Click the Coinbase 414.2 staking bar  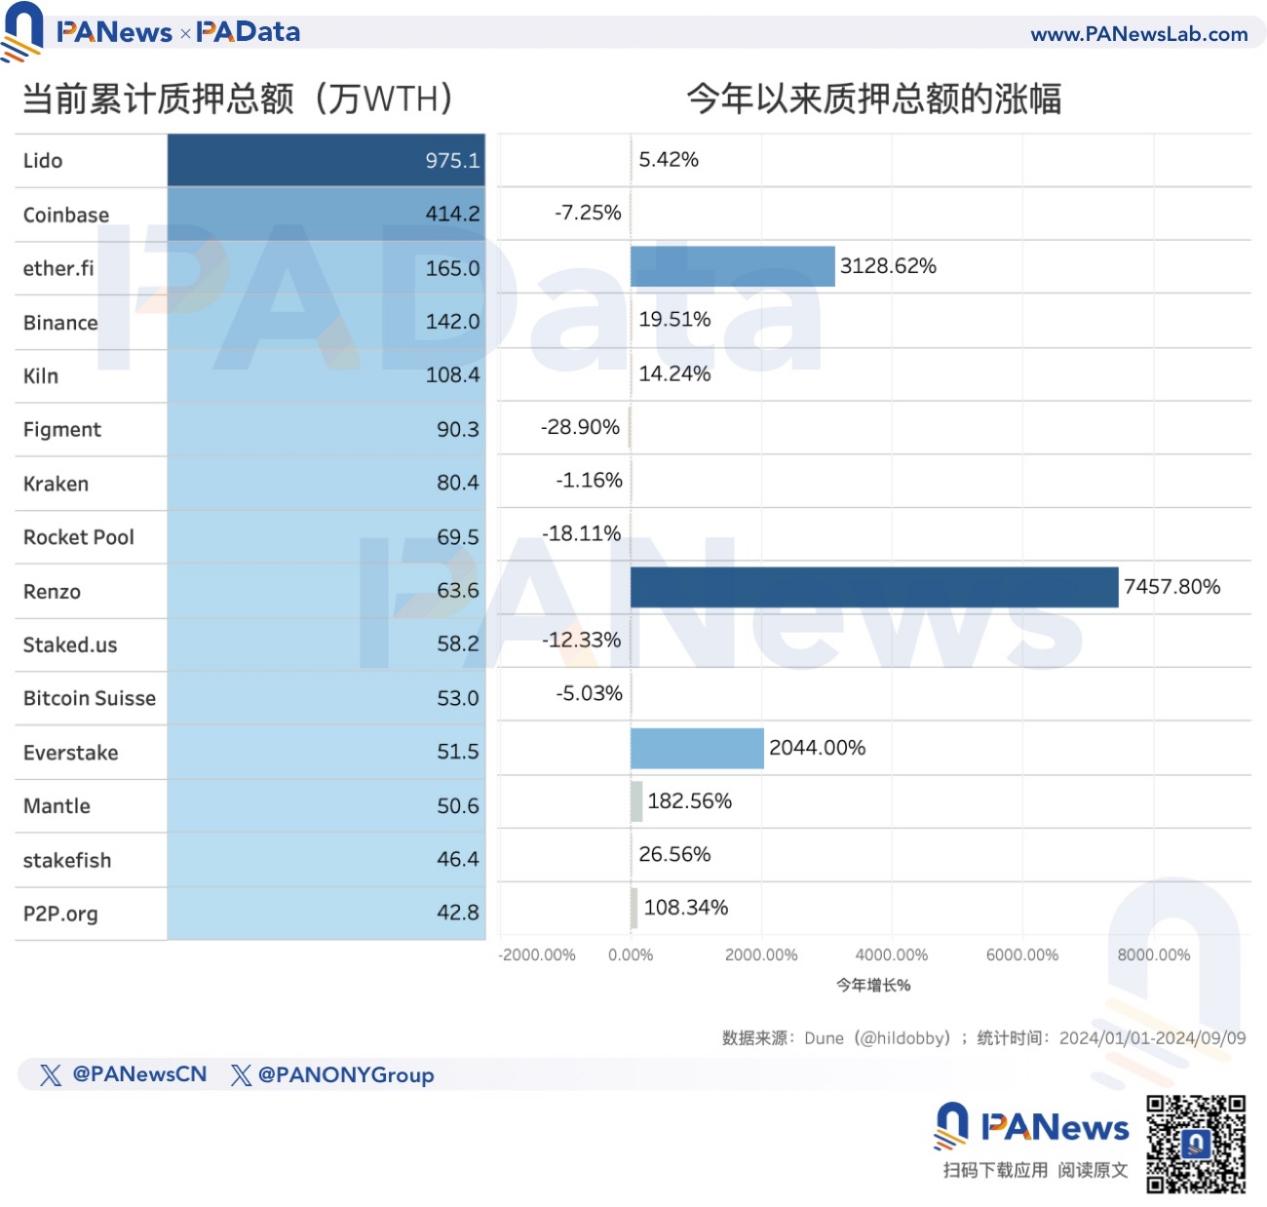tap(326, 214)
